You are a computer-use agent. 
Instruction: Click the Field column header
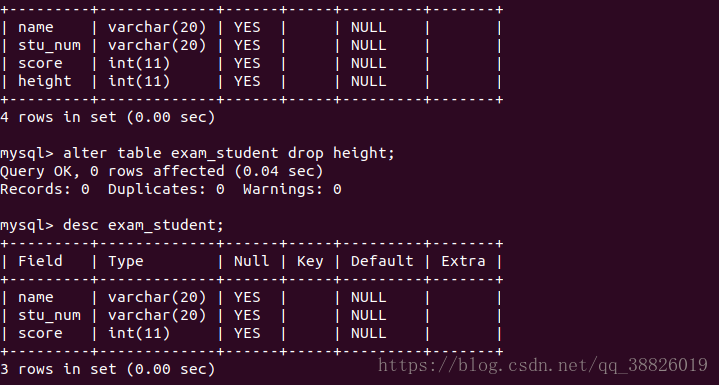pyautogui.click(x=40, y=261)
